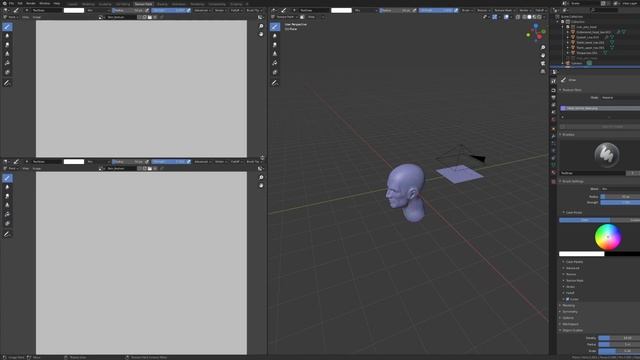Image resolution: width=640 pixels, height=360 pixels.
Task: Click the Render properties tab icon
Action: (x=554, y=90)
